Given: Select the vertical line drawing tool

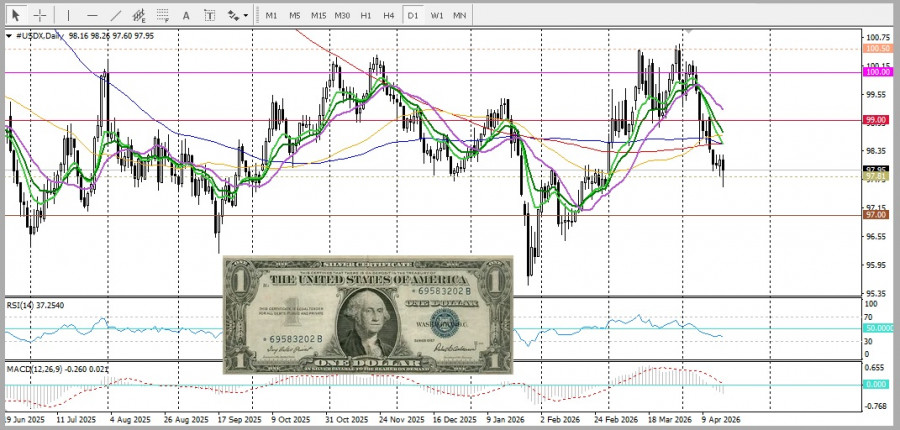Looking at the screenshot, I should click(x=68, y=16).
